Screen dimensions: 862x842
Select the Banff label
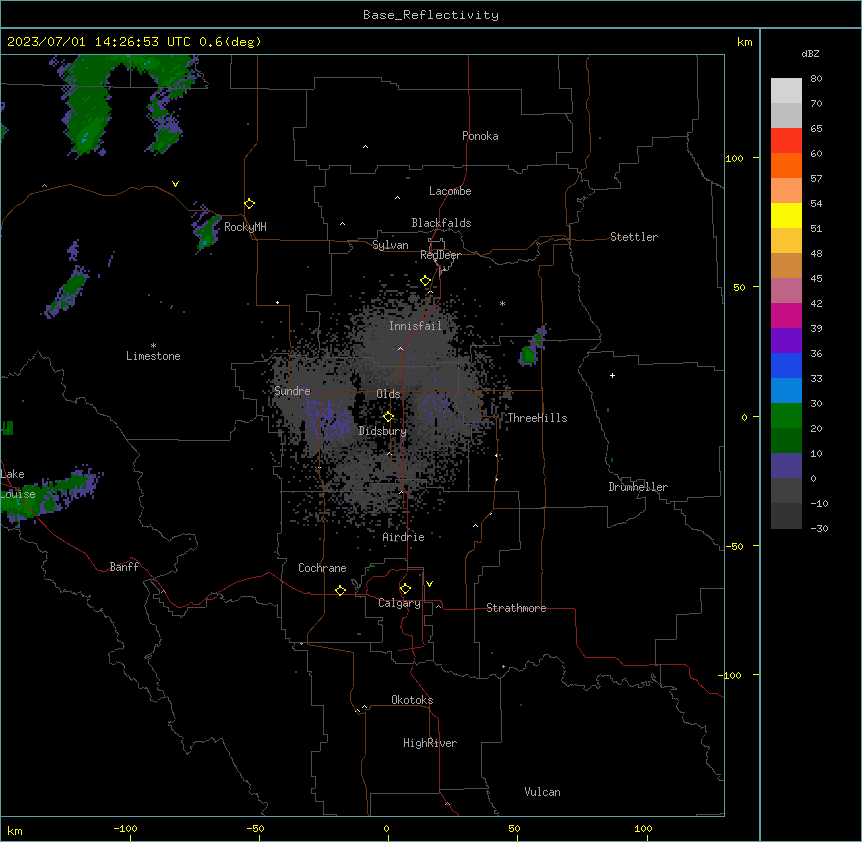click(x=124, y=567)
